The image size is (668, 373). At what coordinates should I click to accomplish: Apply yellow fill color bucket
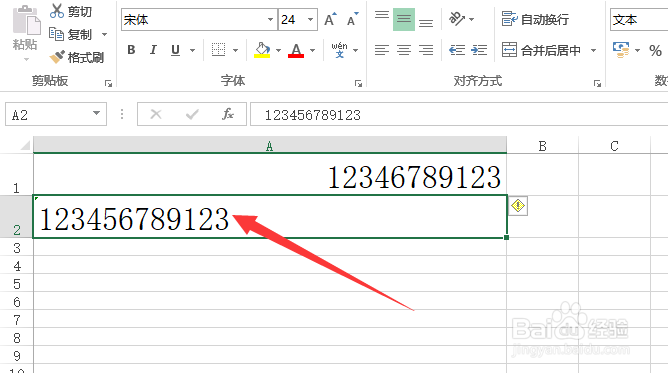(x=262, y=50)
